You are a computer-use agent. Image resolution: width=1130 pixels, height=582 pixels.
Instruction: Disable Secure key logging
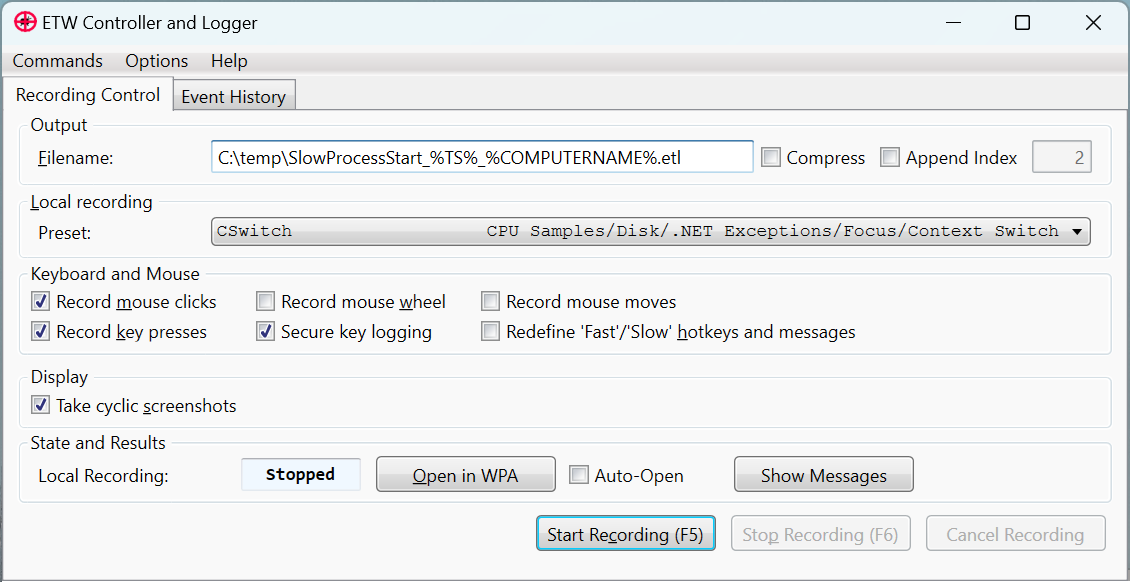point(265,332)
